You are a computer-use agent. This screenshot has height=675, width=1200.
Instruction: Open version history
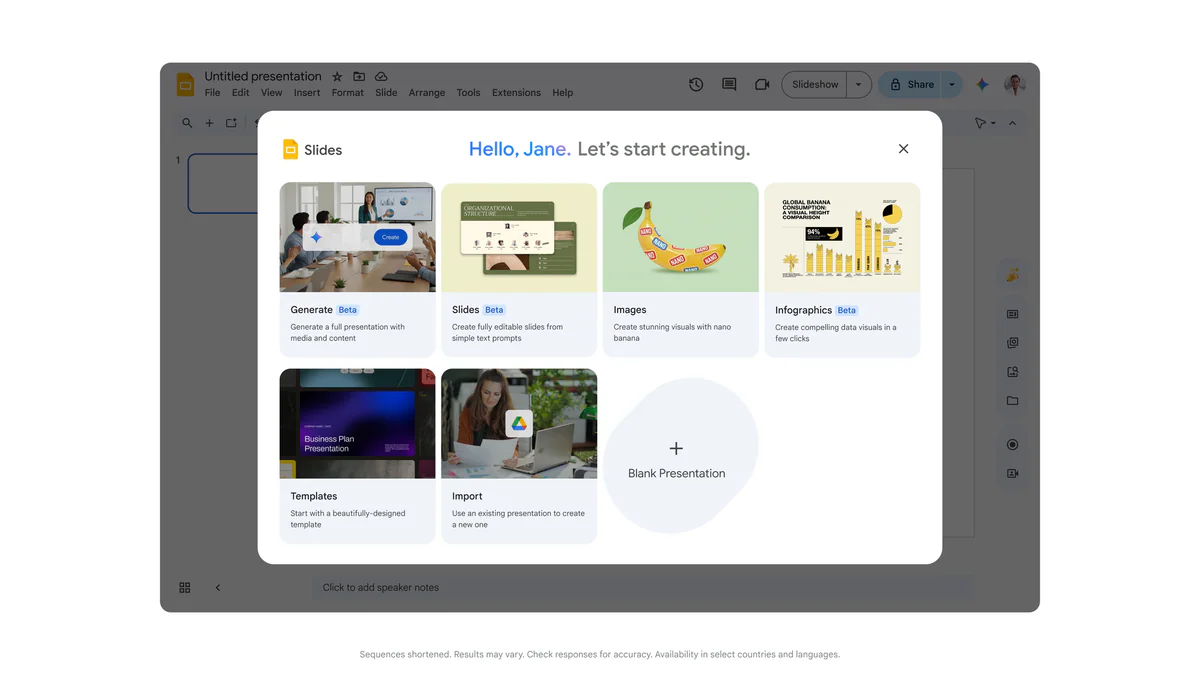tap(696, 85)
